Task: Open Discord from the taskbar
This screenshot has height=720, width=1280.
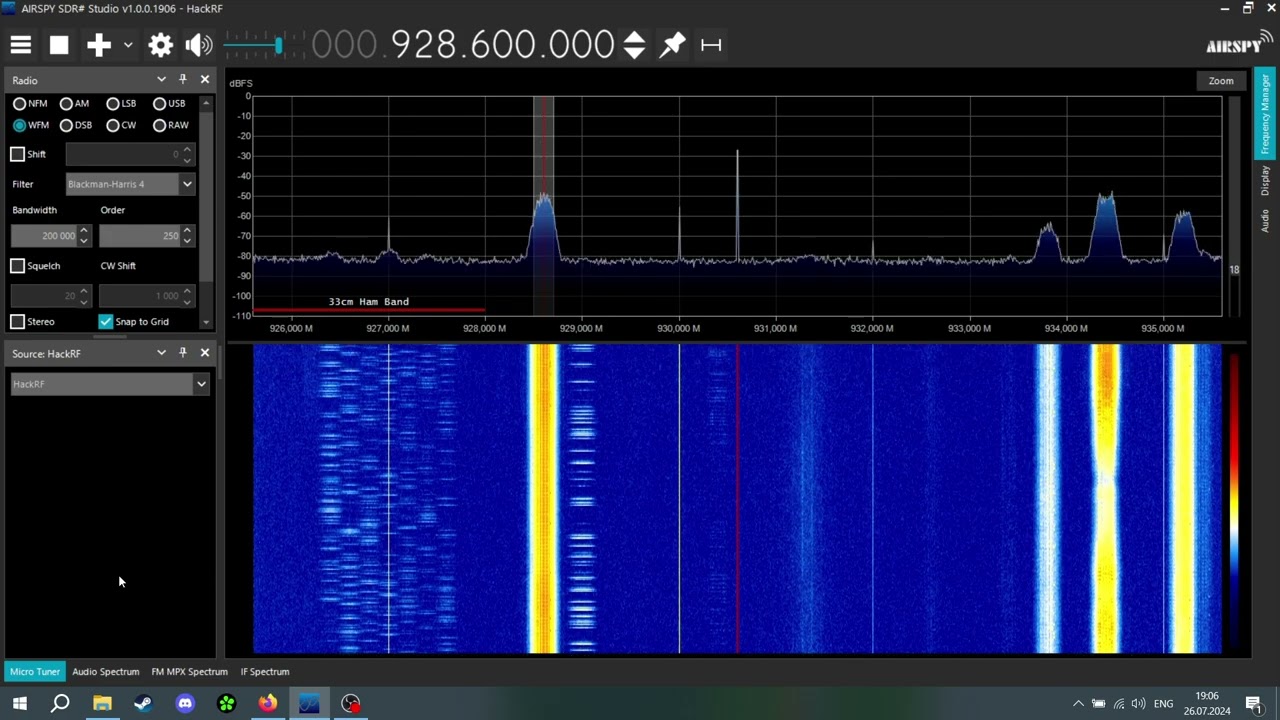Action: 185,703
